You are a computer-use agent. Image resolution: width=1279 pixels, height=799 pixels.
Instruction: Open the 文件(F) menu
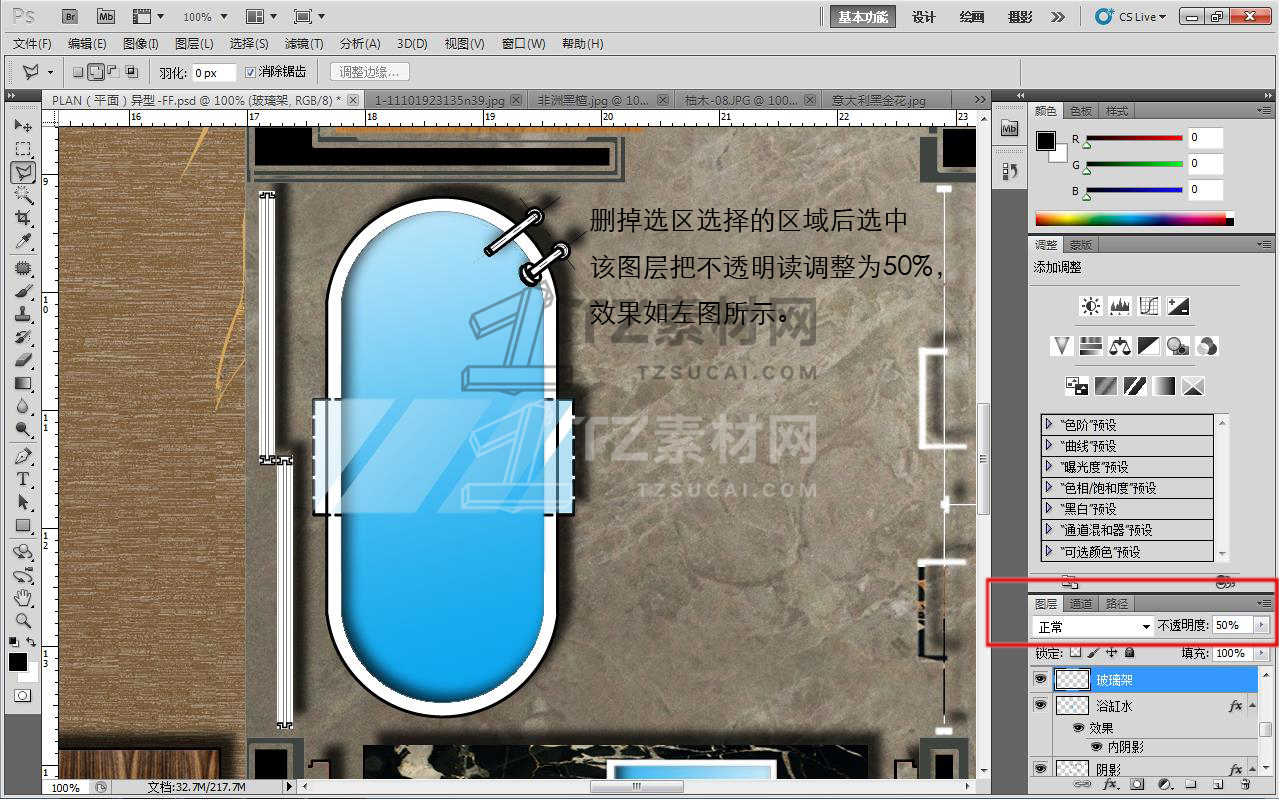coord(32,43)
